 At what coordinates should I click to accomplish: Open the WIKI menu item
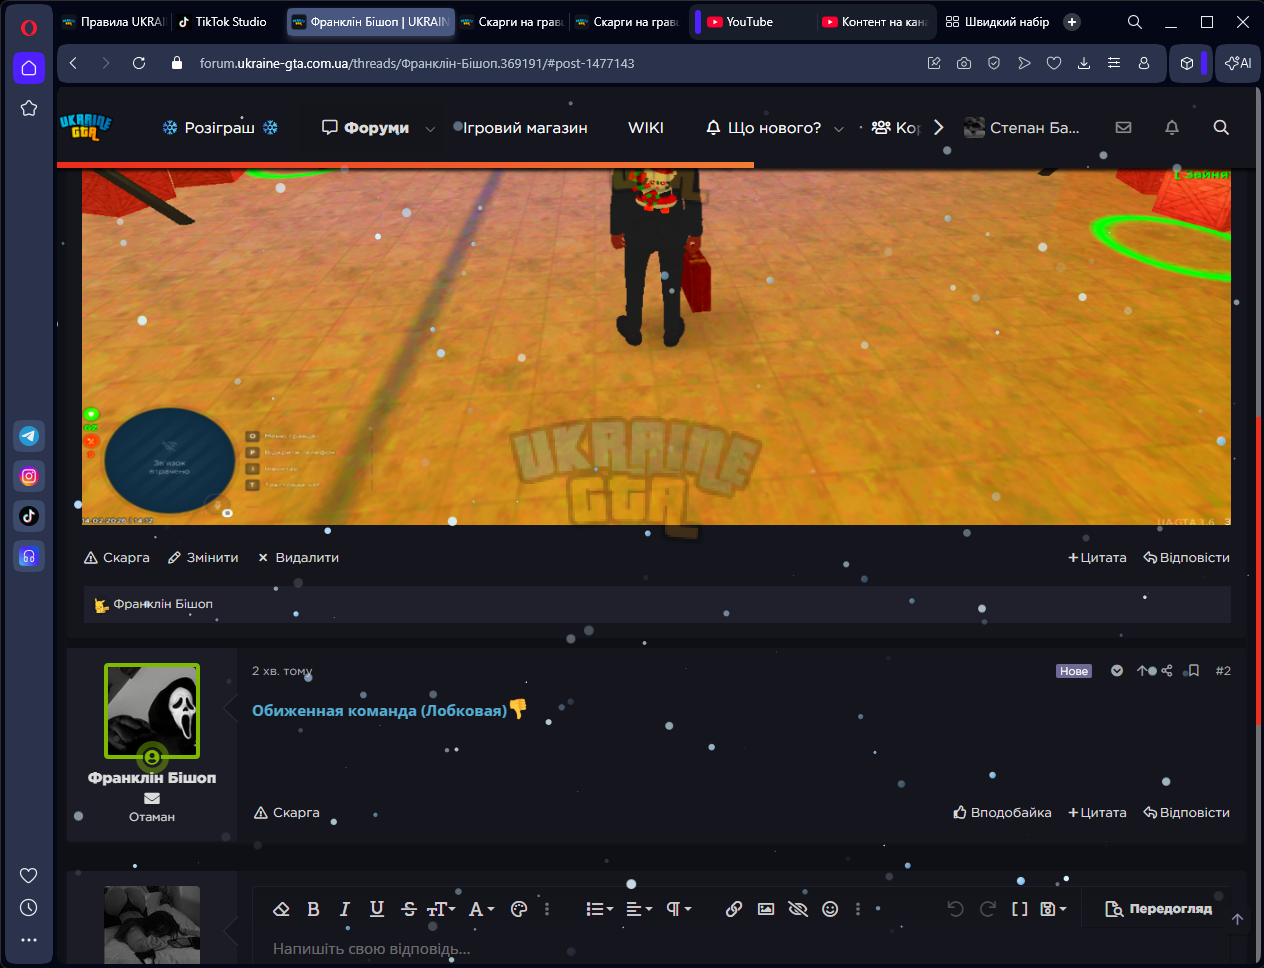point(646,128)
